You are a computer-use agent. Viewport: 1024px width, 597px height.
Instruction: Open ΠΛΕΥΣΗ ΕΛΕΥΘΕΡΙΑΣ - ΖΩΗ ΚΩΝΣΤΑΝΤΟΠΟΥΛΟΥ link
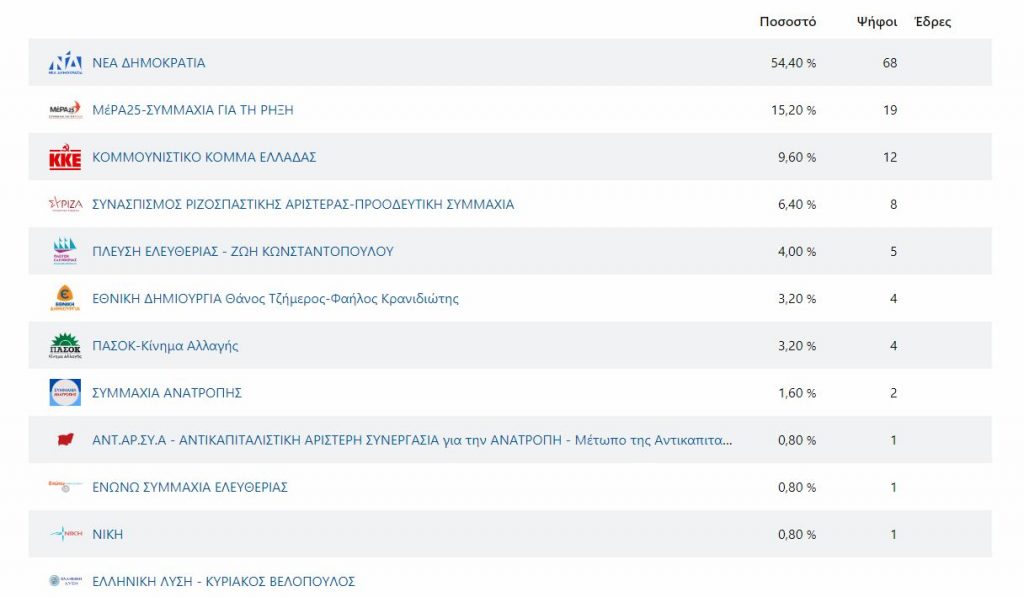(x=243, y=251)
